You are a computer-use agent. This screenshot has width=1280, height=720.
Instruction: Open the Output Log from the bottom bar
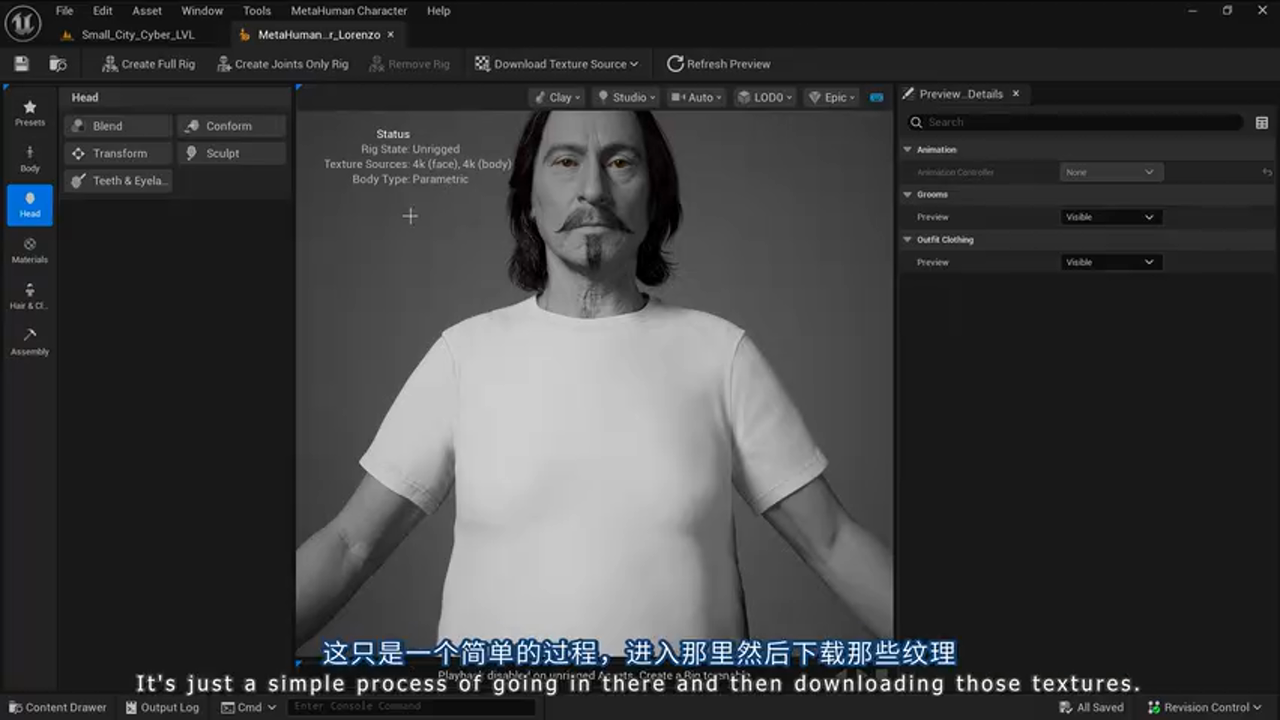tap(162, 707)
